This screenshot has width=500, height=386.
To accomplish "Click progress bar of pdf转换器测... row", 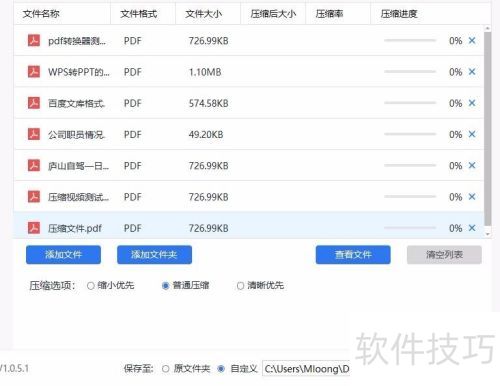I will coord(410,40).
